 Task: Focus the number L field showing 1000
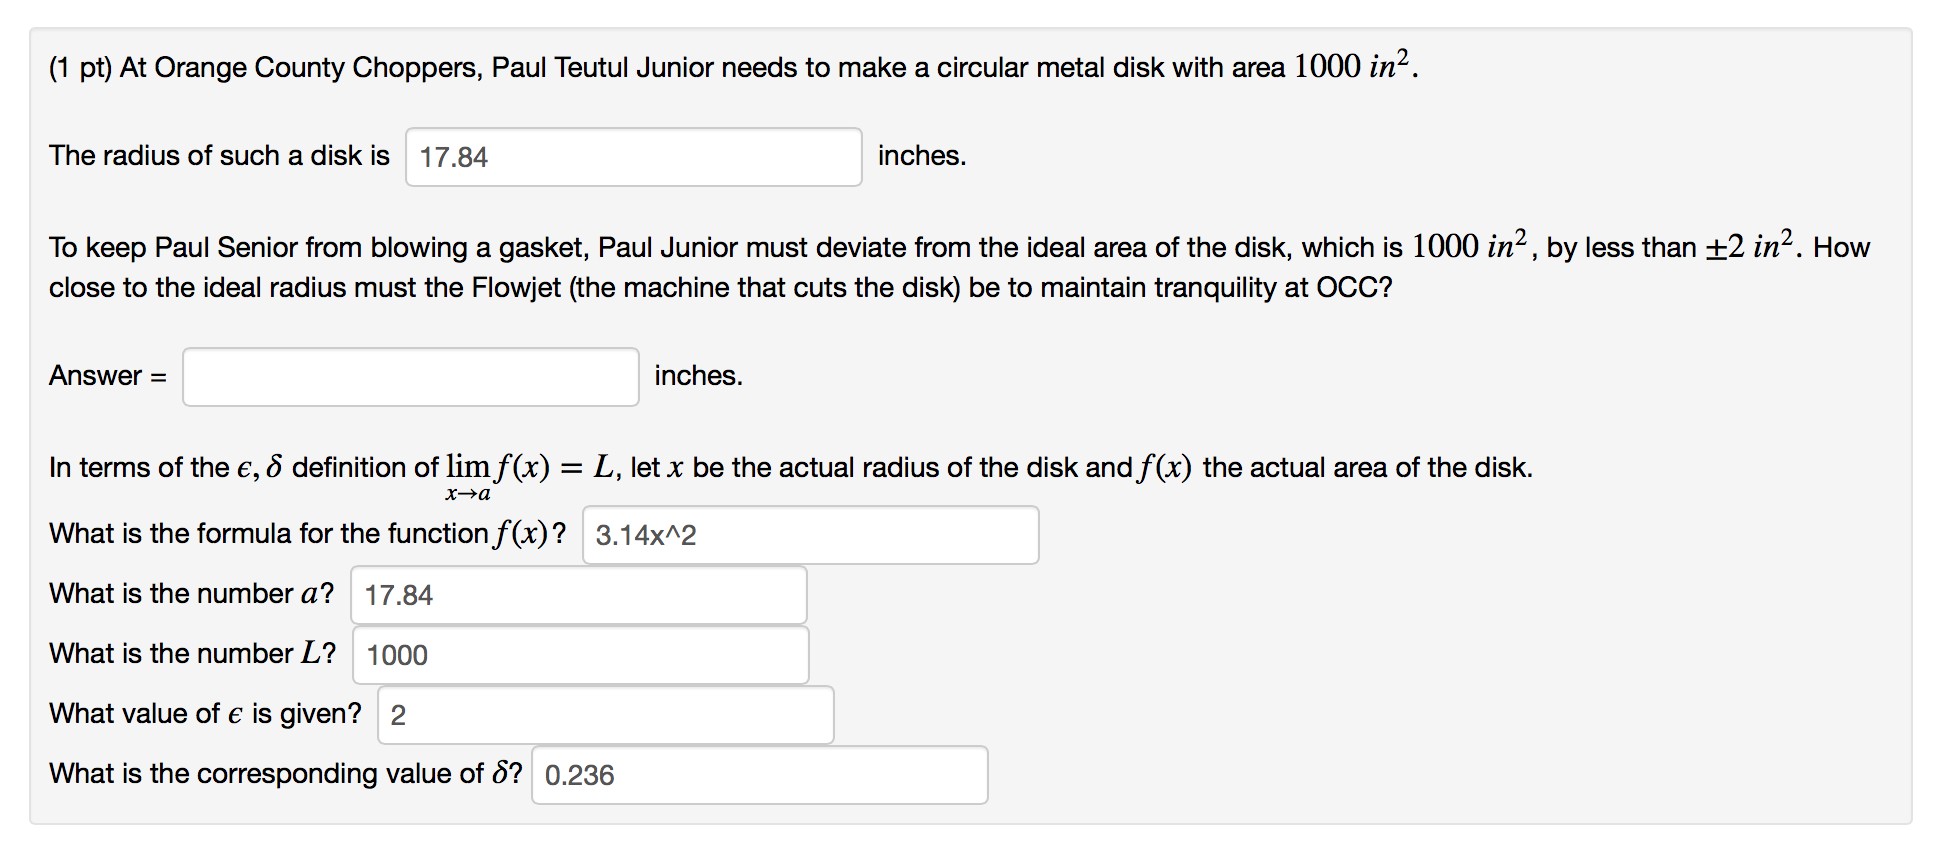[x=580, y=655]
